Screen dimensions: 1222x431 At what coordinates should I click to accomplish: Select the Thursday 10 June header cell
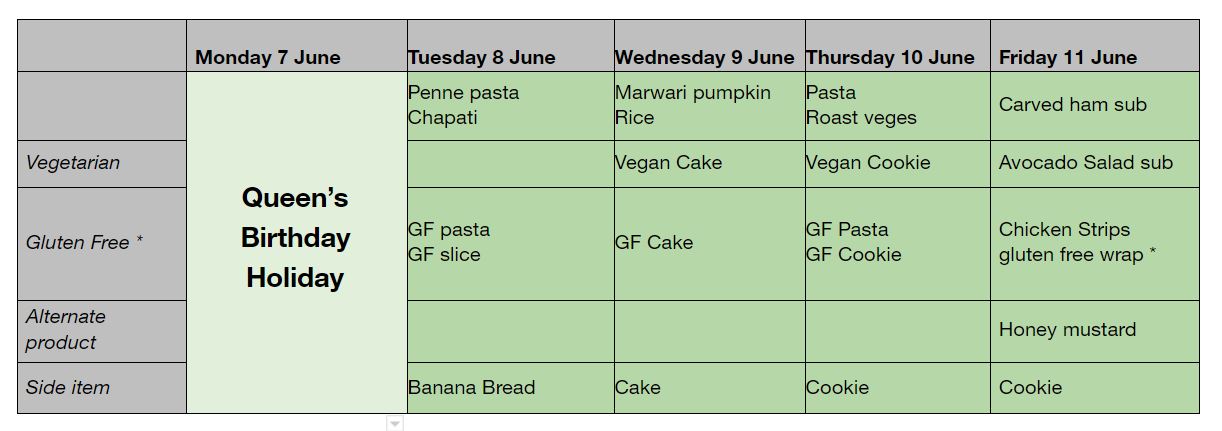click(x=898, y=46)
